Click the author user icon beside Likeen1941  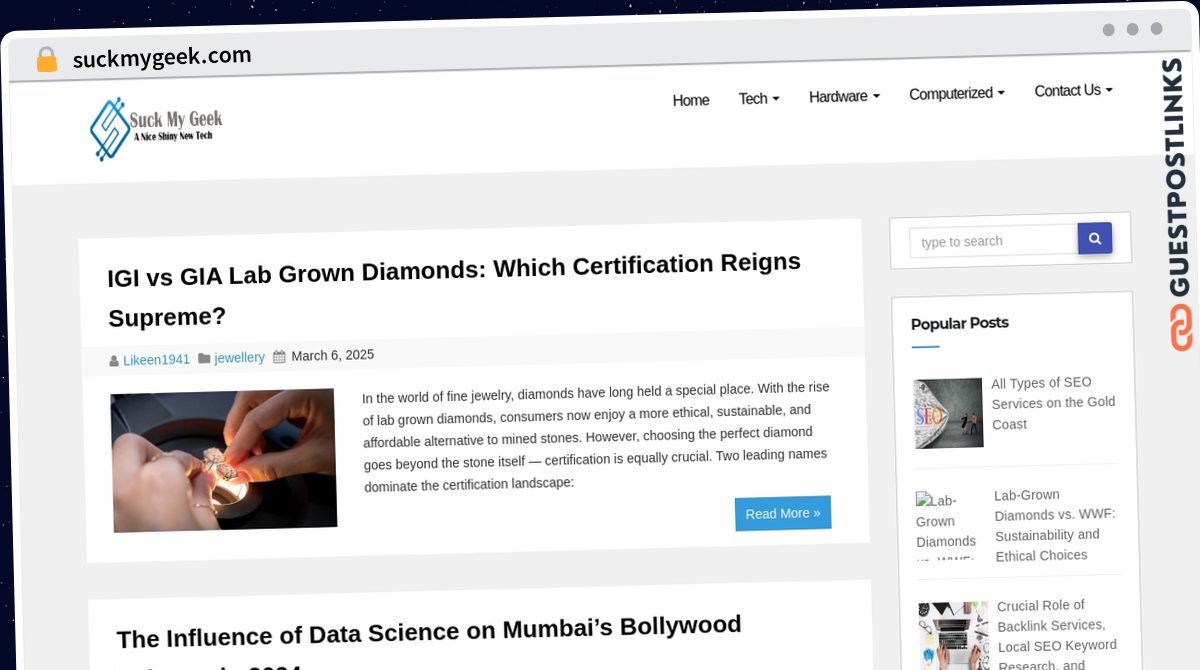[114, 361]
